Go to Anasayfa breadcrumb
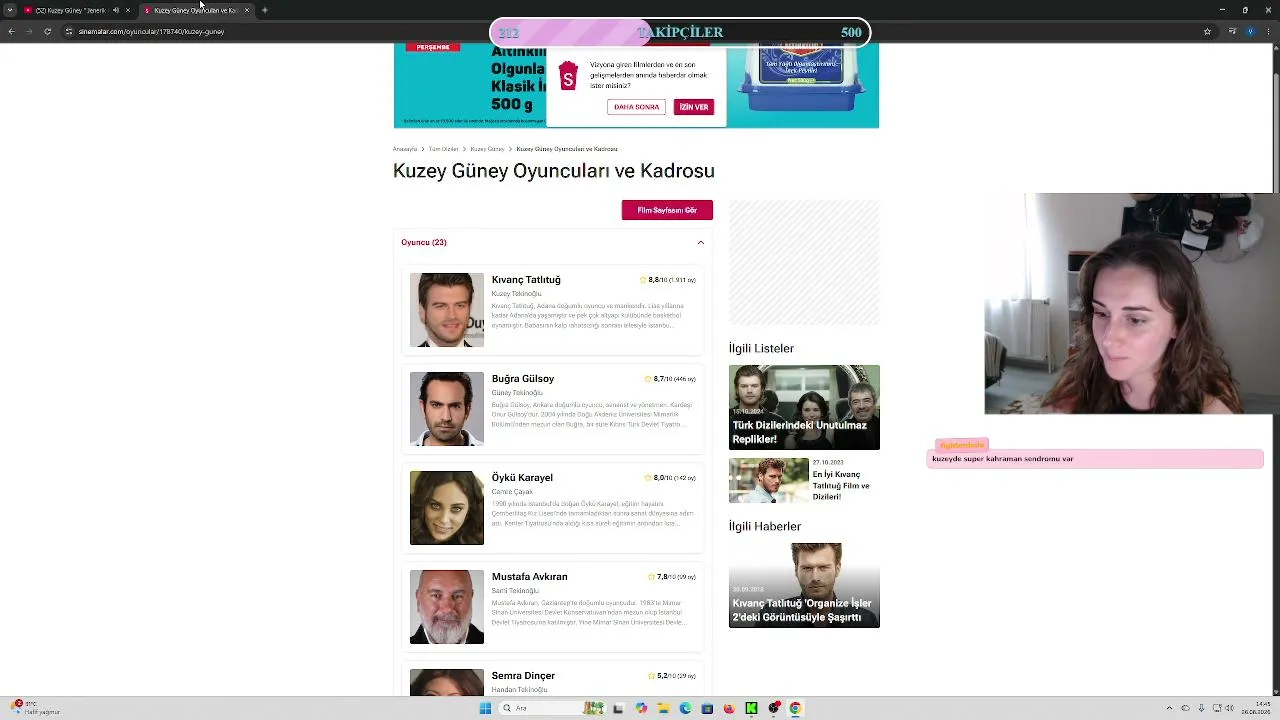The image size is (1280, 720). click(405, 149)
